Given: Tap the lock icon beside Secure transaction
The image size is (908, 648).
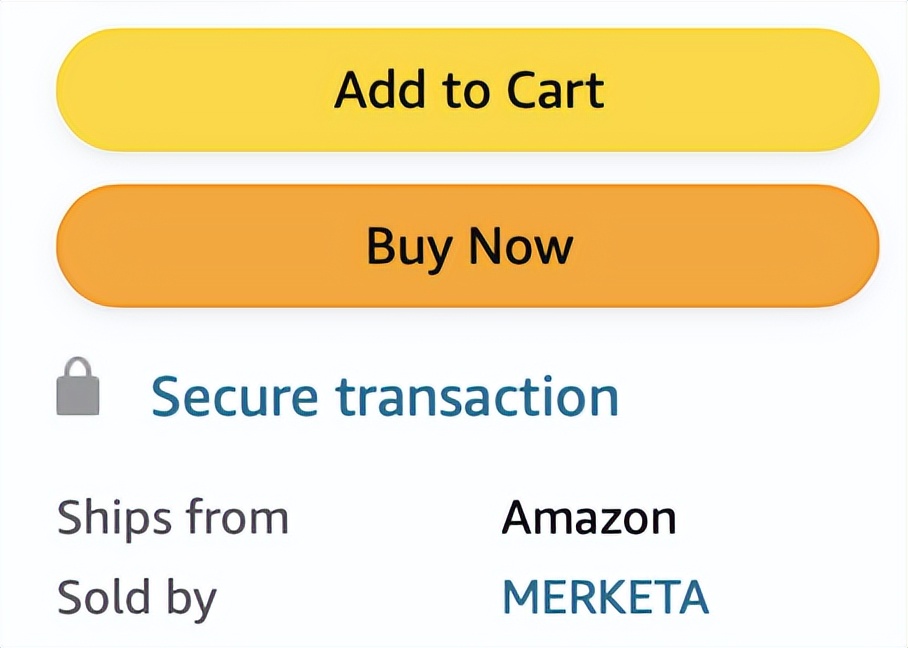Looking at the screenshot, I should (78, 388).
